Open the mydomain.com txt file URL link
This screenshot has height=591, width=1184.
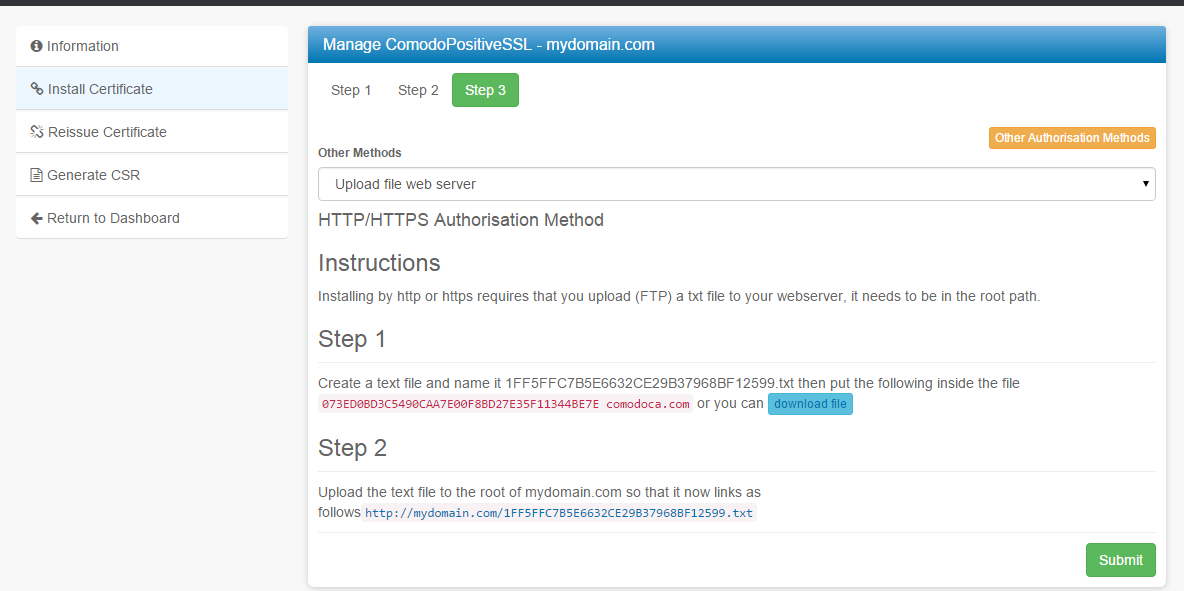pyautogui.click(x=559, y=513)
